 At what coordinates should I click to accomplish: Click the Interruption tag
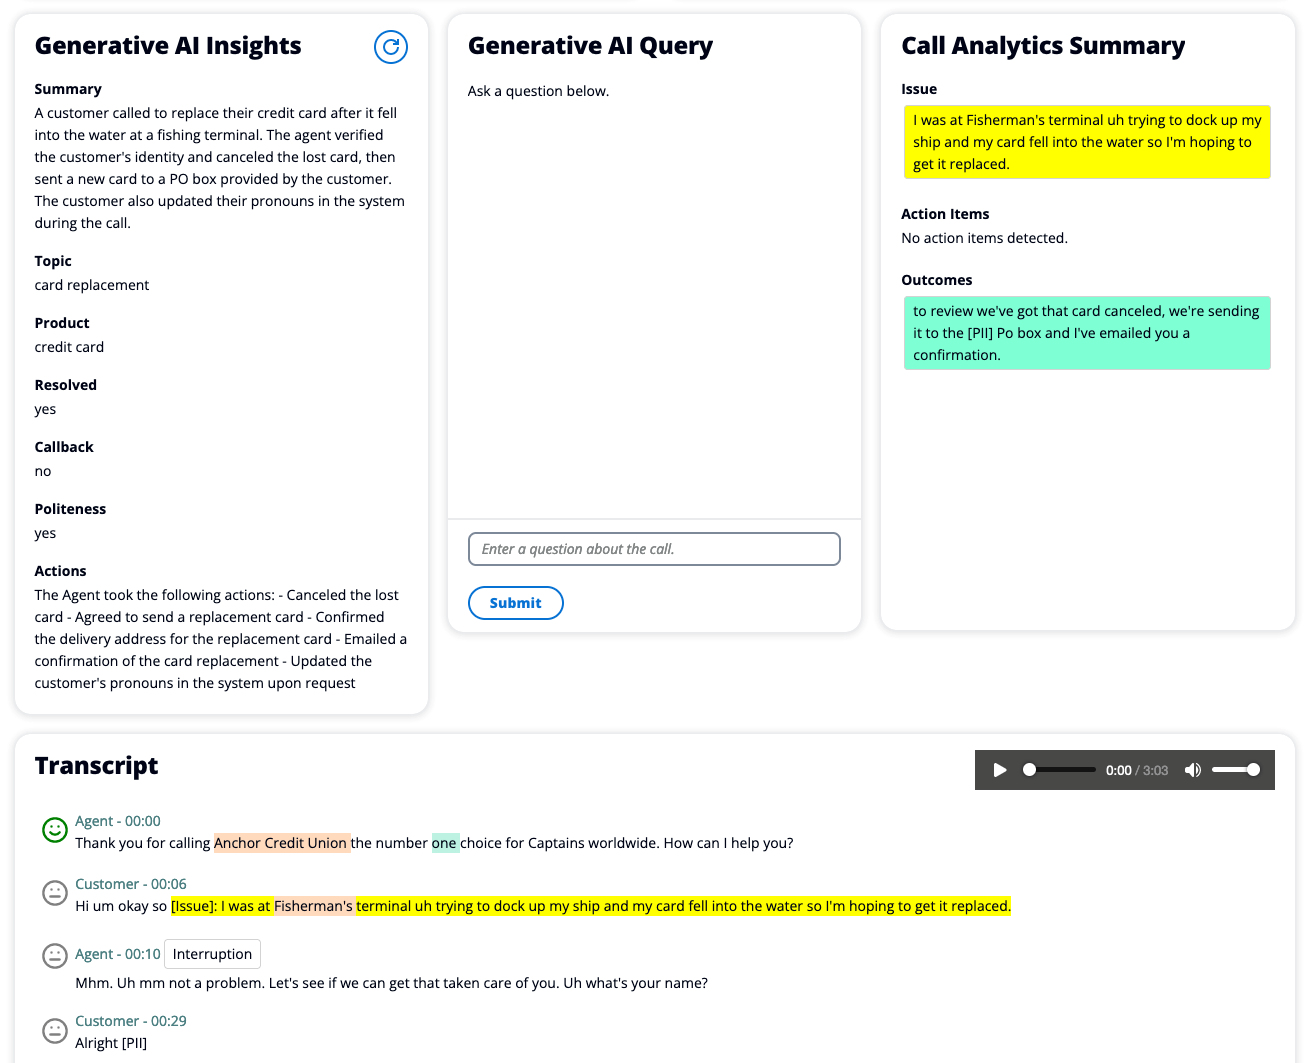click(212, 954)
